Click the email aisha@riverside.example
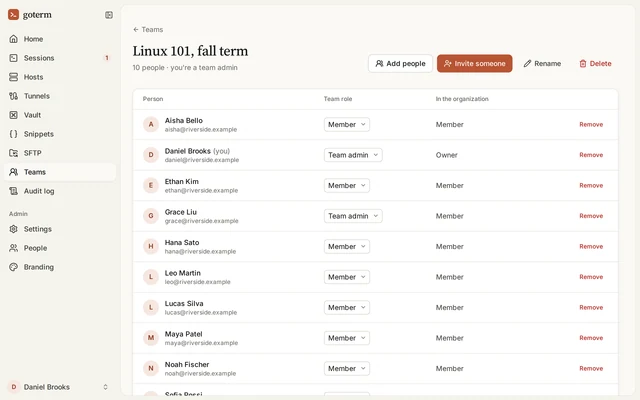Screen dimensions: 640x400 [201, 129]
